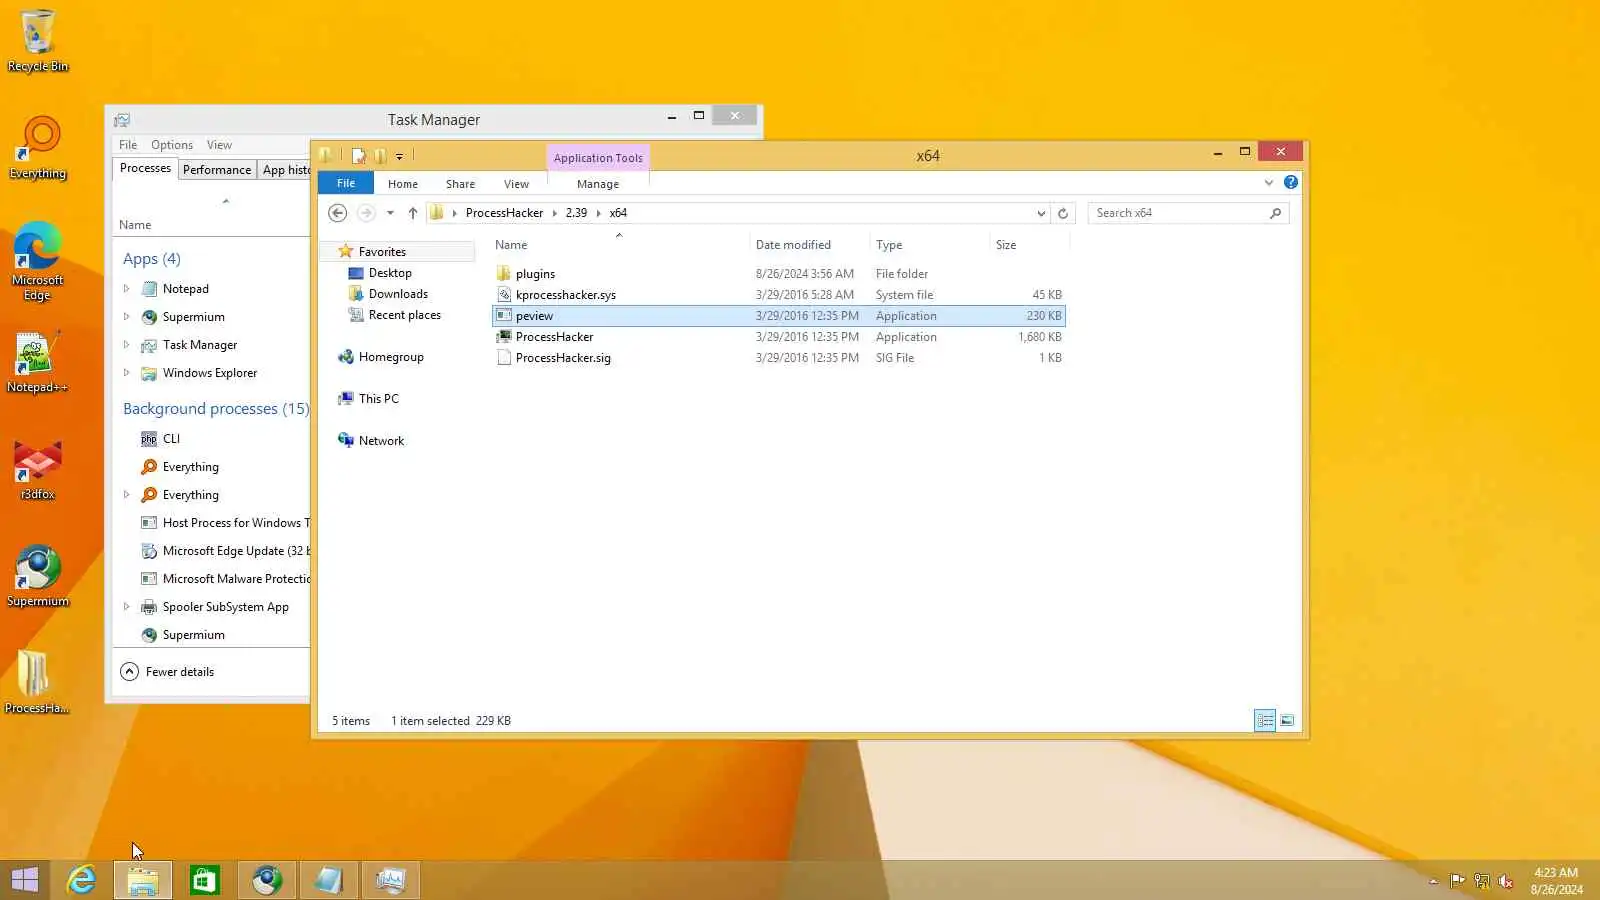
Task: Launch Internet Explorer from the taskbar
Action: pos(81,880)
